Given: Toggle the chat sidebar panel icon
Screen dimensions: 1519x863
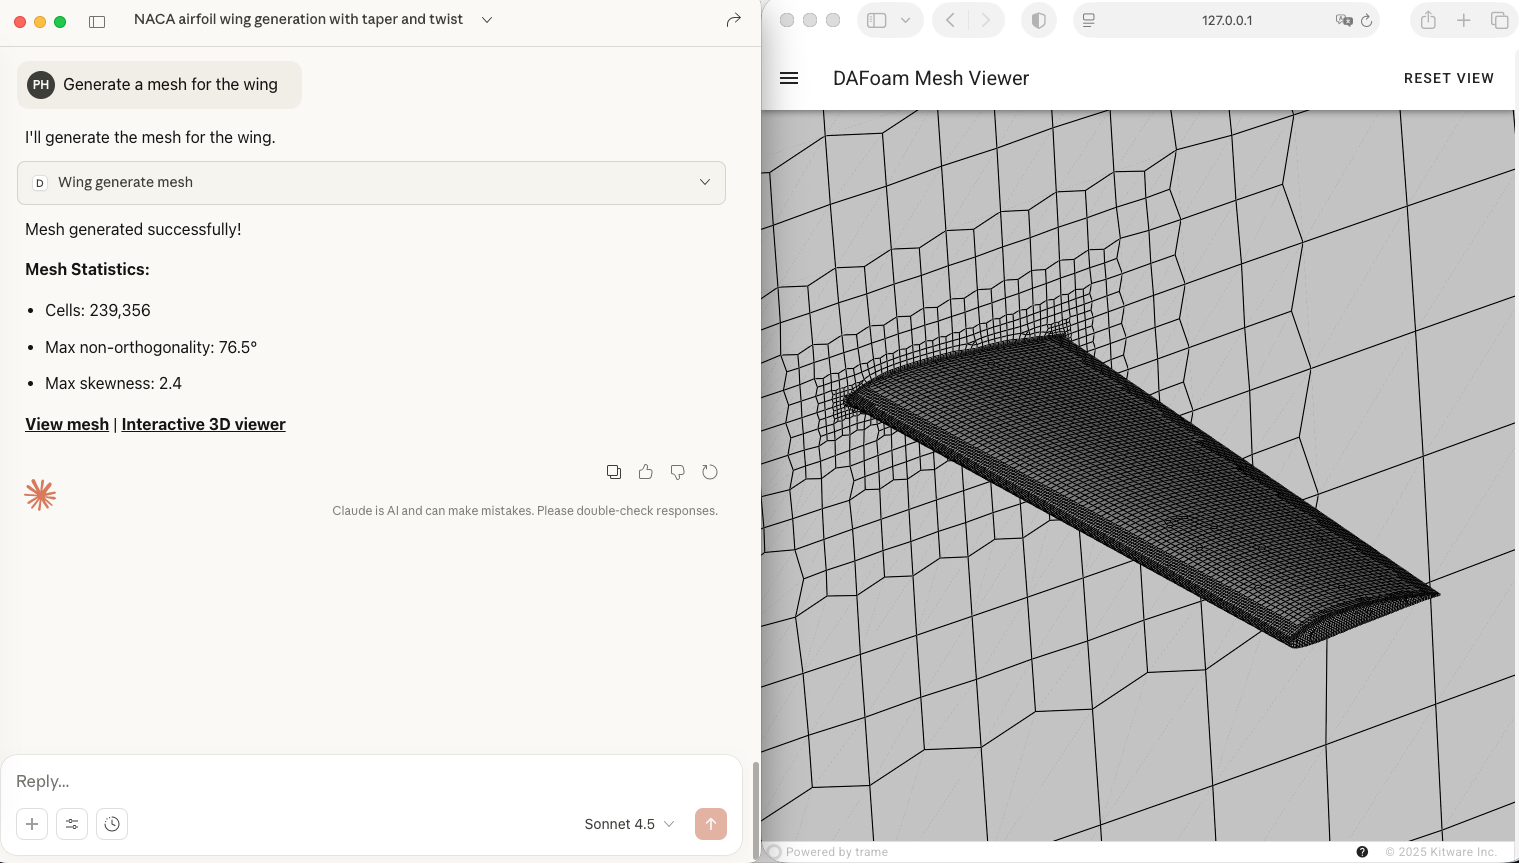Looking at the screenshot, I should pyautogui.click(x=97, y=21).
